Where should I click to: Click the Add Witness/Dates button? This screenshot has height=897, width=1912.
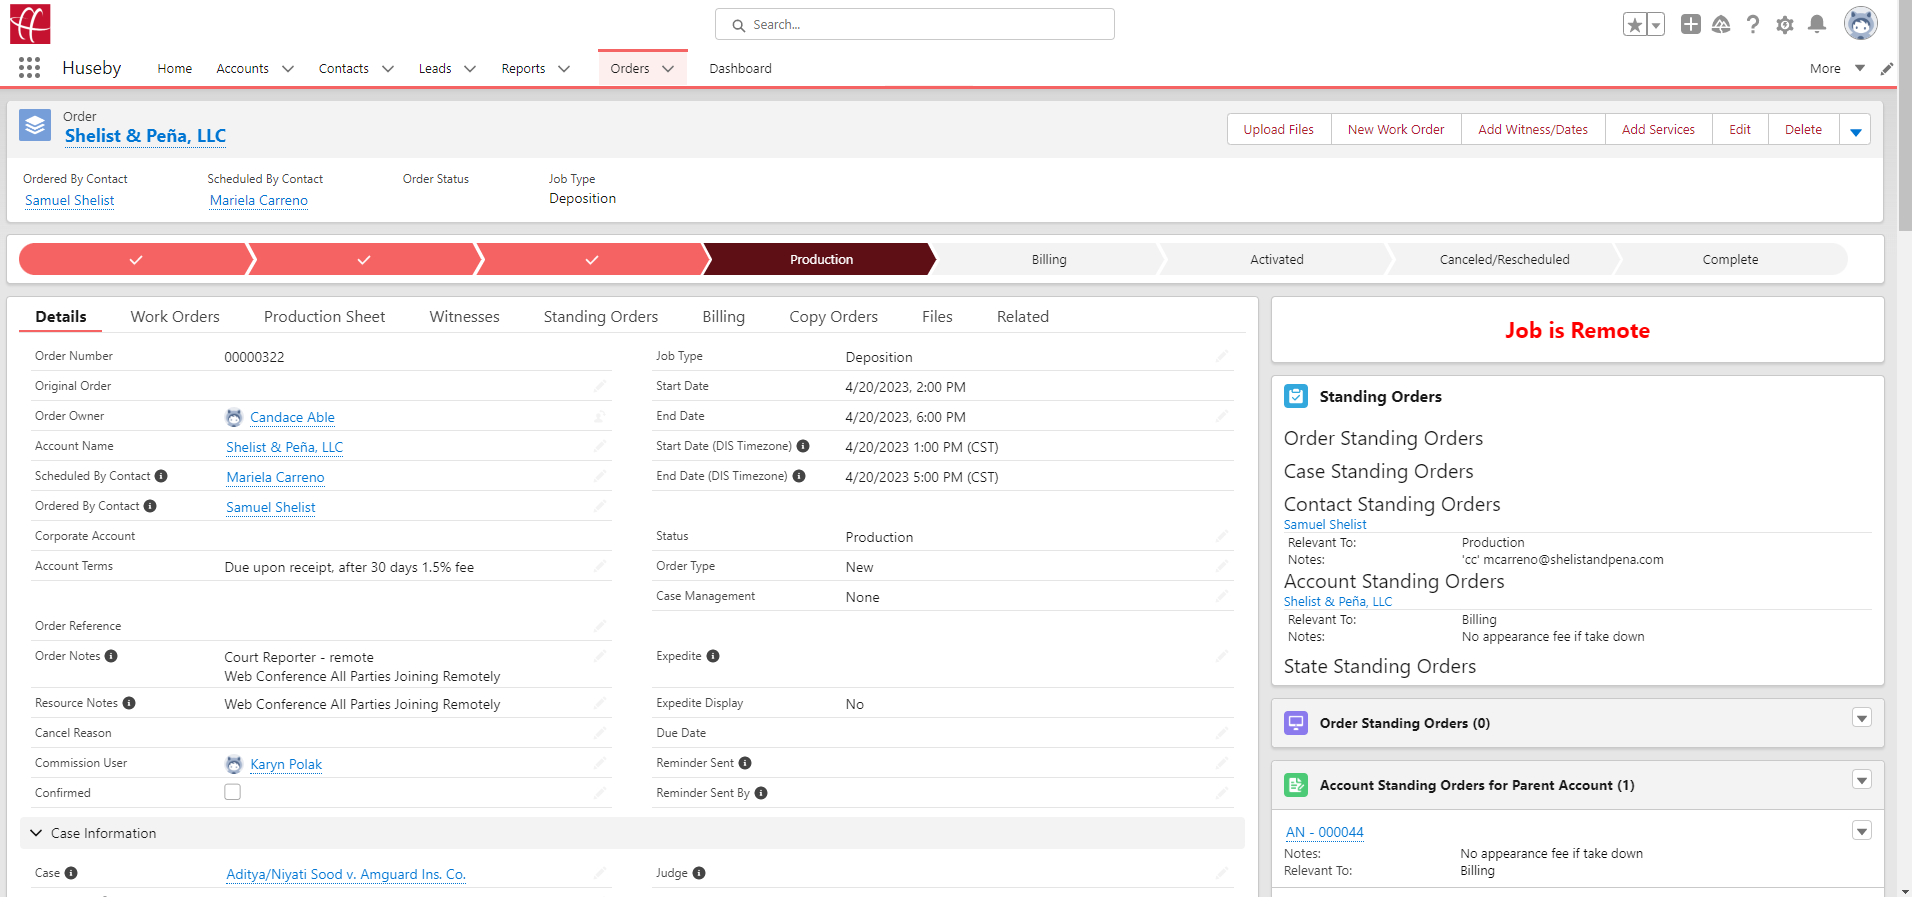point(1533,130)
